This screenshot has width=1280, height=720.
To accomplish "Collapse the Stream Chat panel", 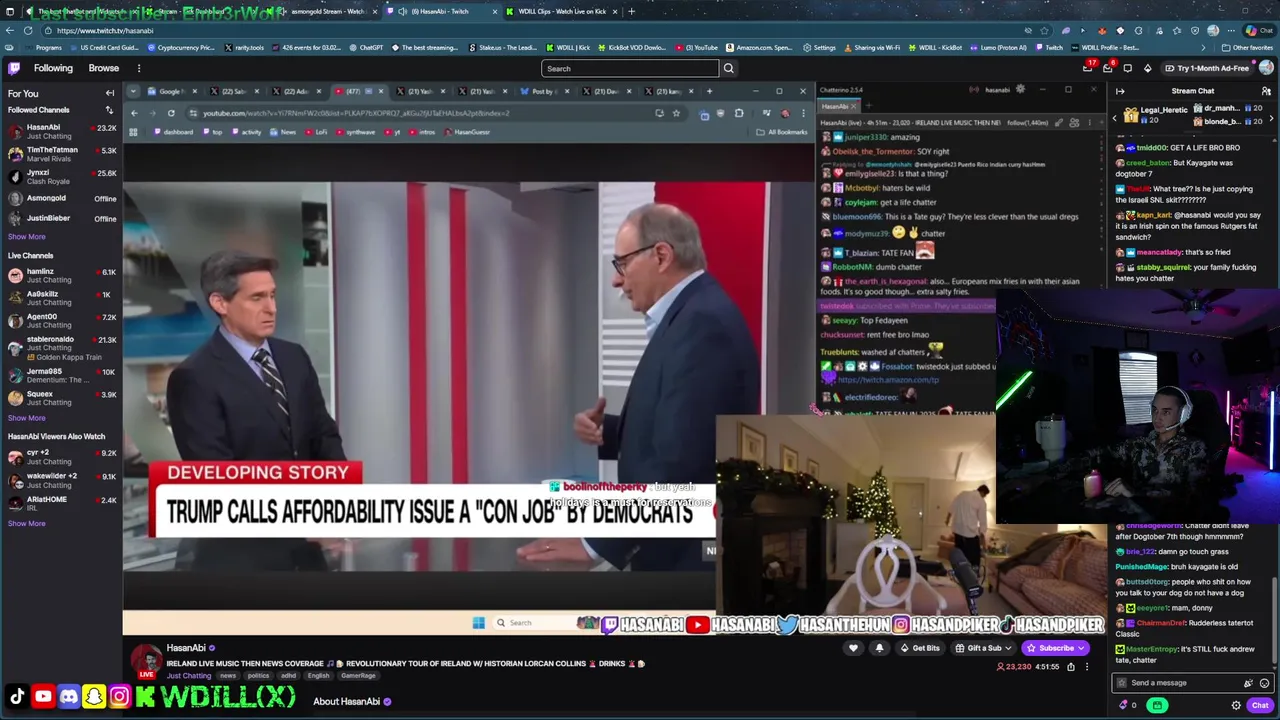I will tap(1120, 91).
